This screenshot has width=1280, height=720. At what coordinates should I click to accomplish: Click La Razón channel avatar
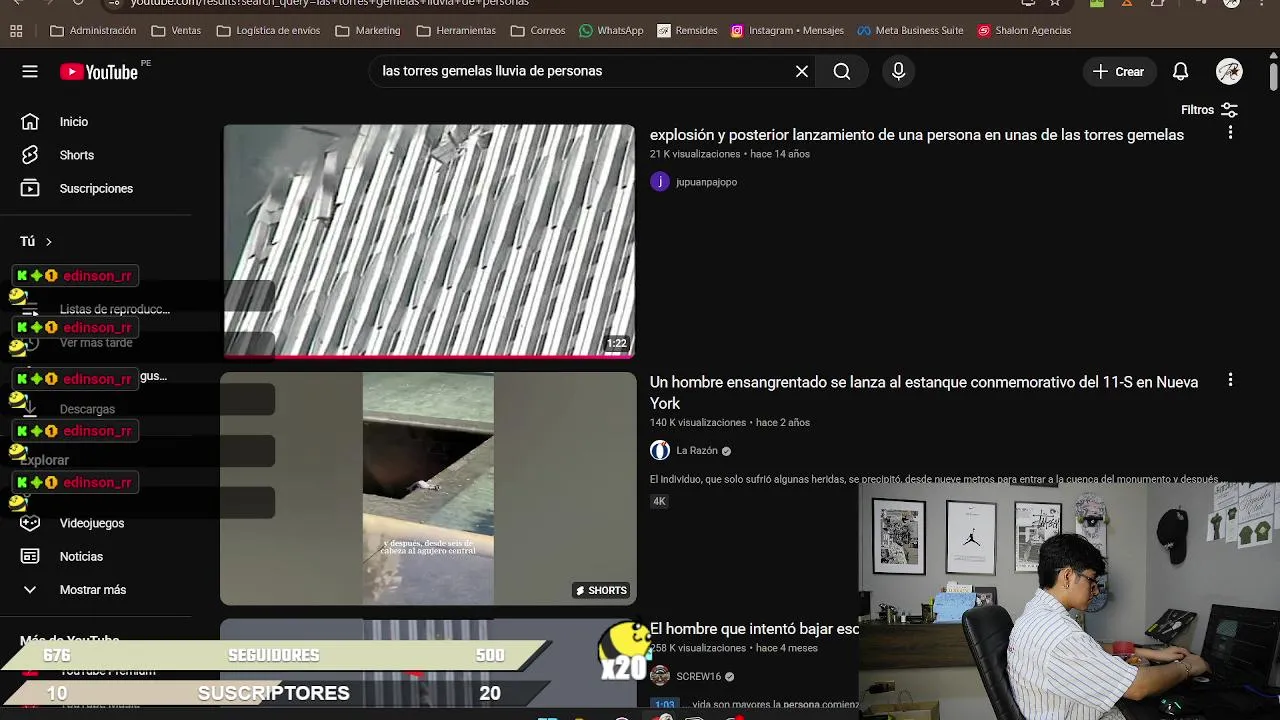660,450
